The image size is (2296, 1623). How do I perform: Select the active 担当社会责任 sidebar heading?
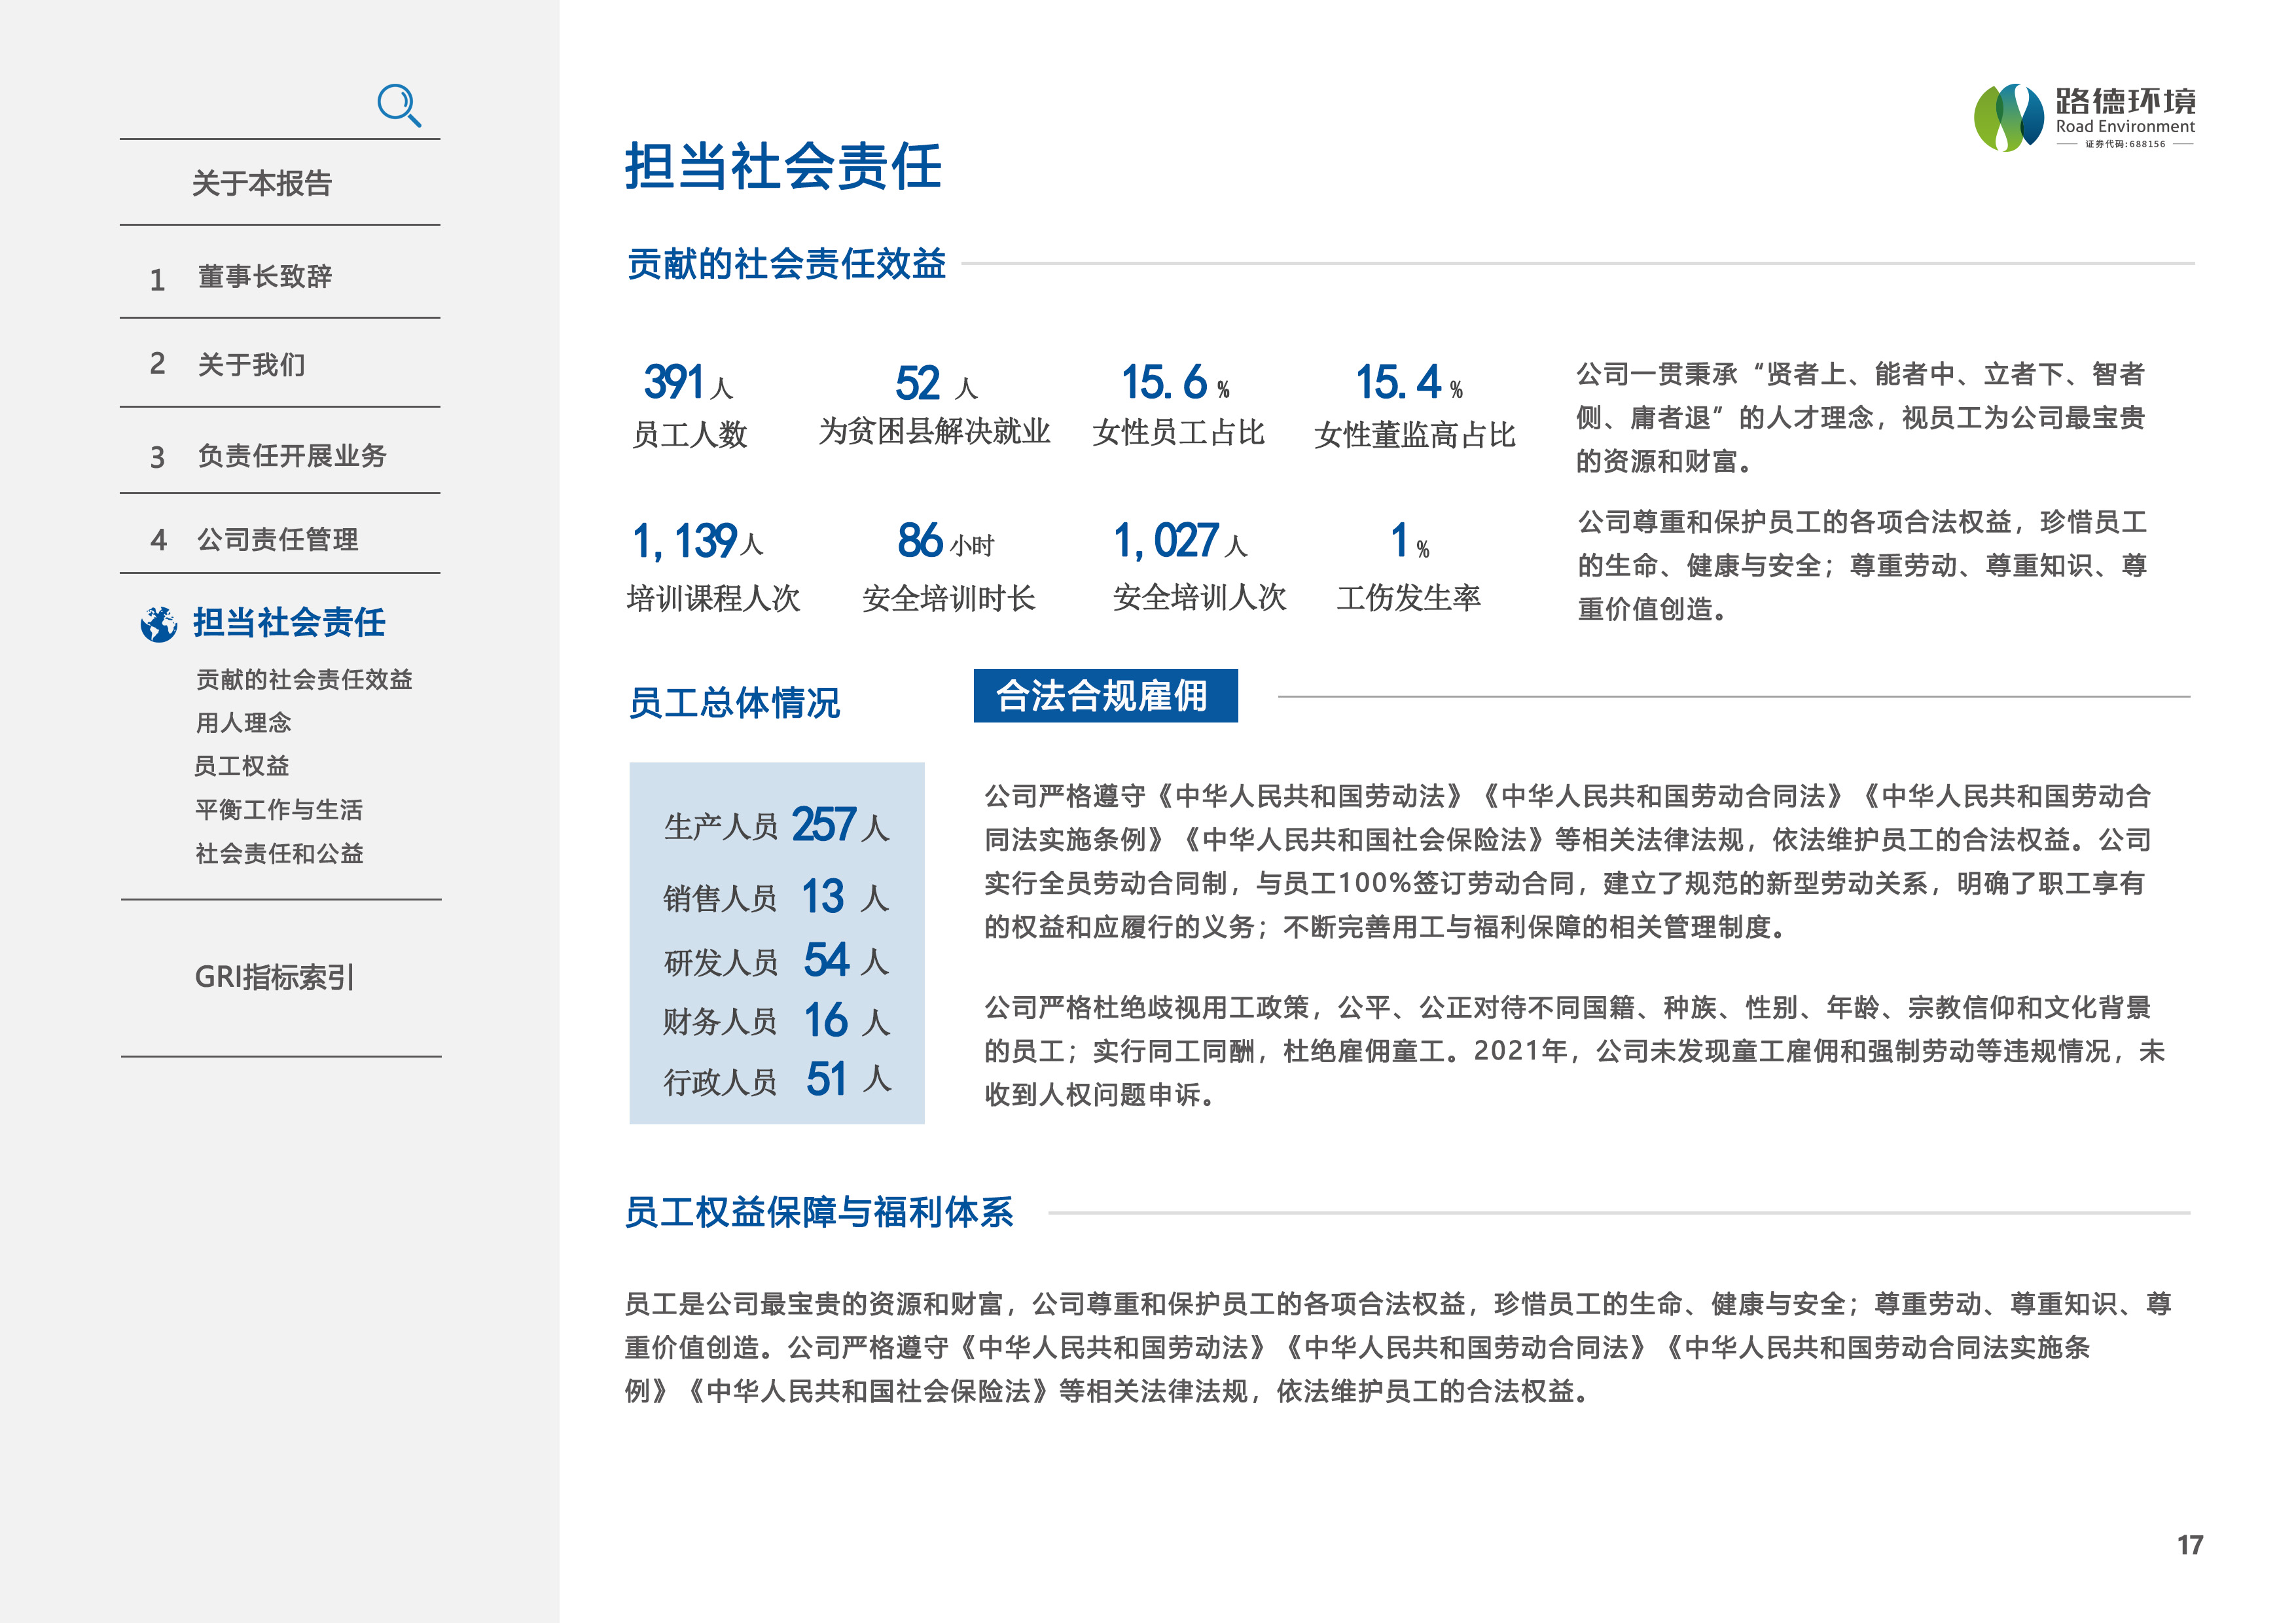[289, 623]
